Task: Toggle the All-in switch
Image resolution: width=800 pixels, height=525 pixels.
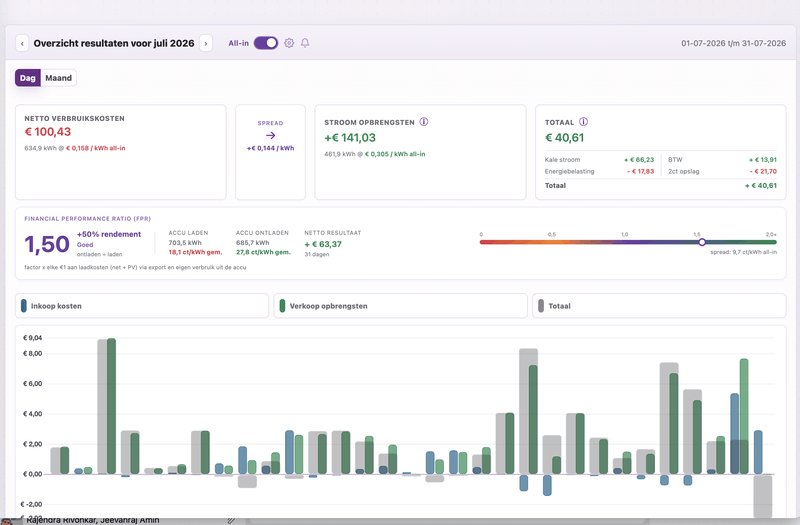Action: tap(266, 43)
